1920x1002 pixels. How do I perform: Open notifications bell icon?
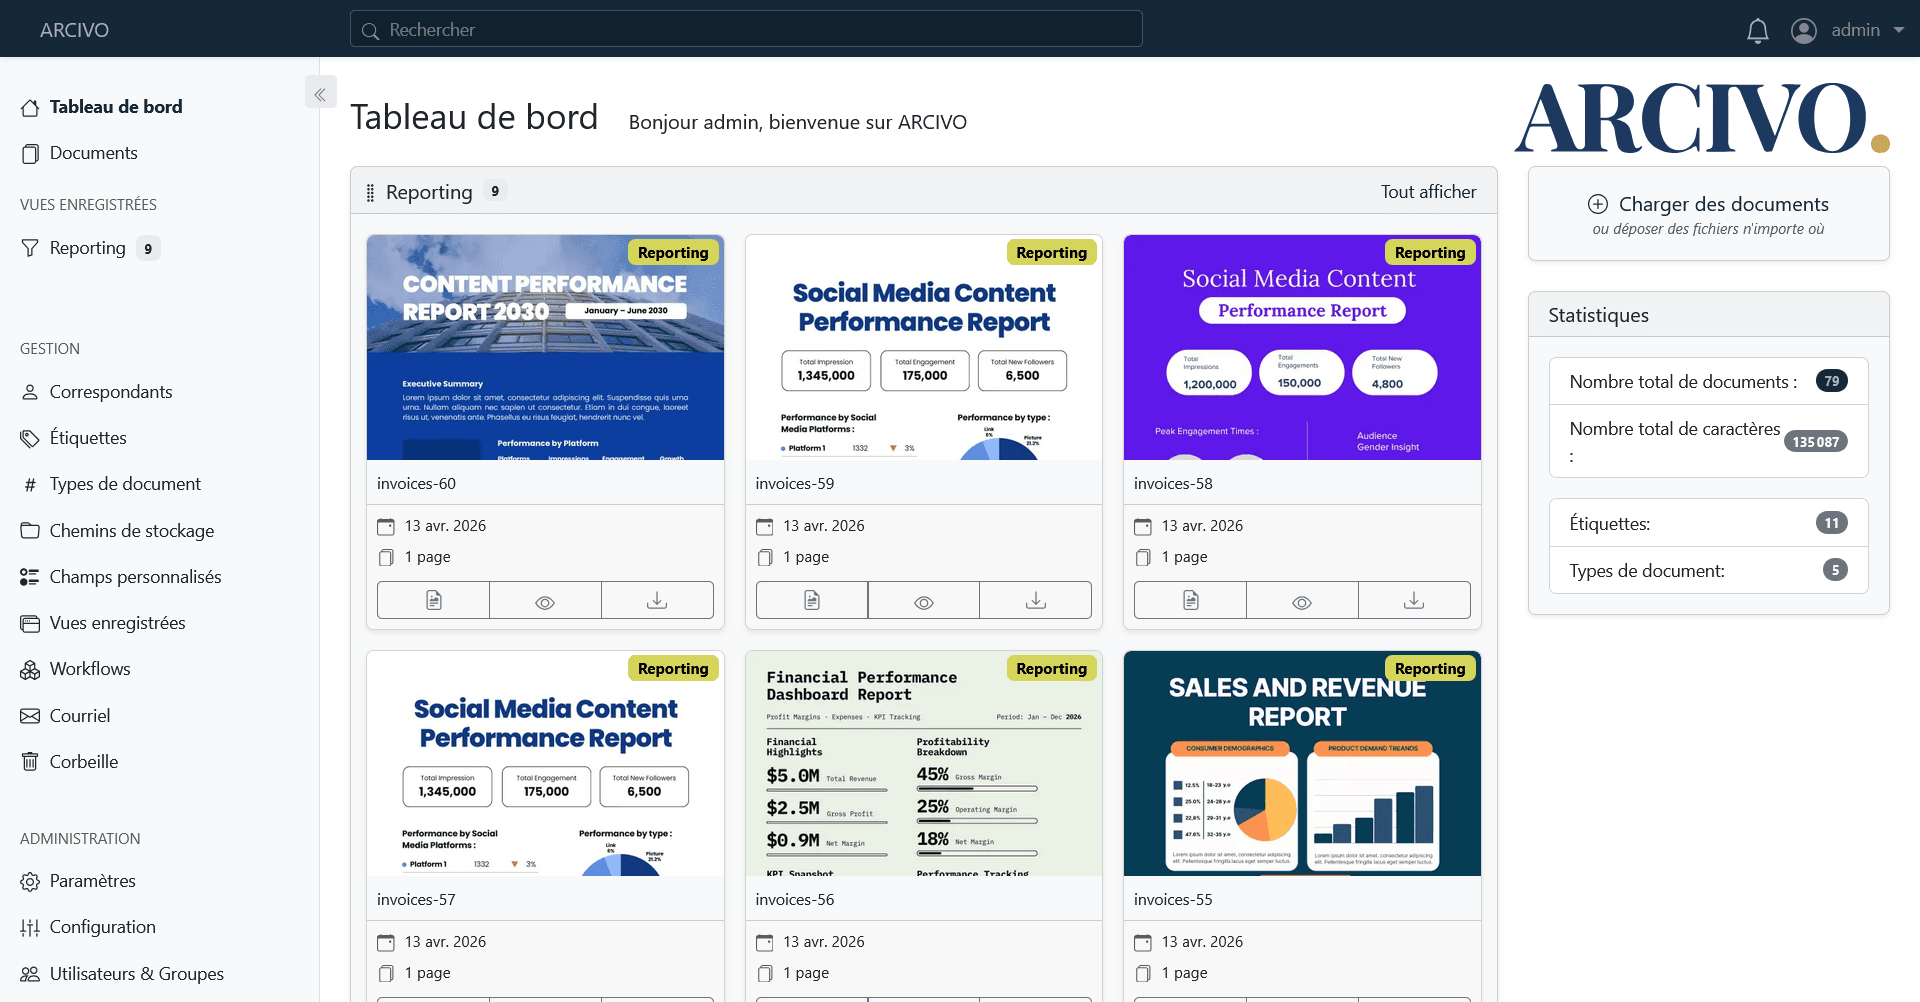tap(1757, 30)
